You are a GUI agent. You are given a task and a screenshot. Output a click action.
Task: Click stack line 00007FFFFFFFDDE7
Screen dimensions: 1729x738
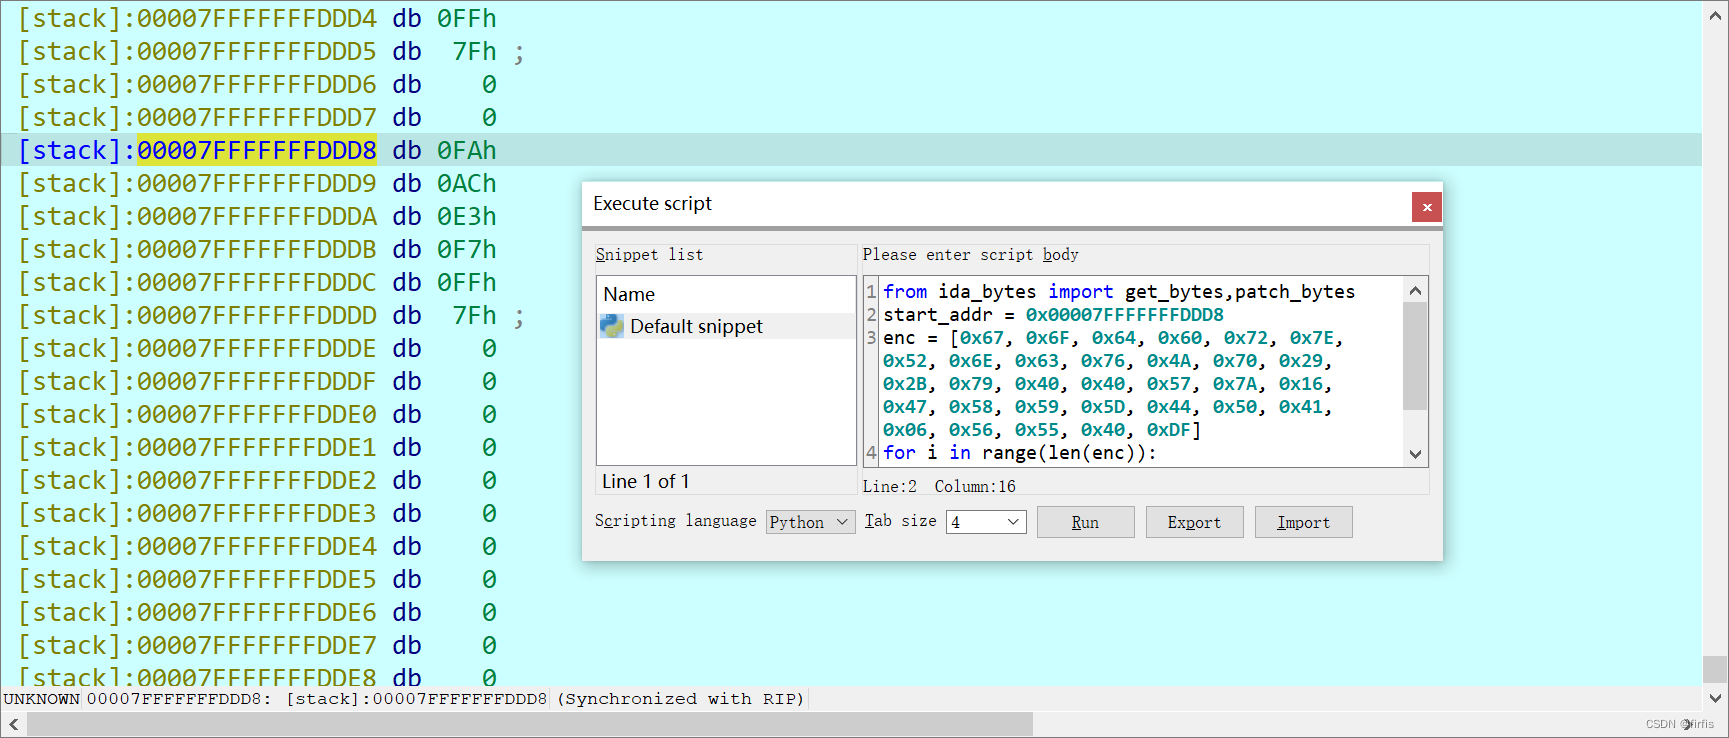[x=257, y=645]
